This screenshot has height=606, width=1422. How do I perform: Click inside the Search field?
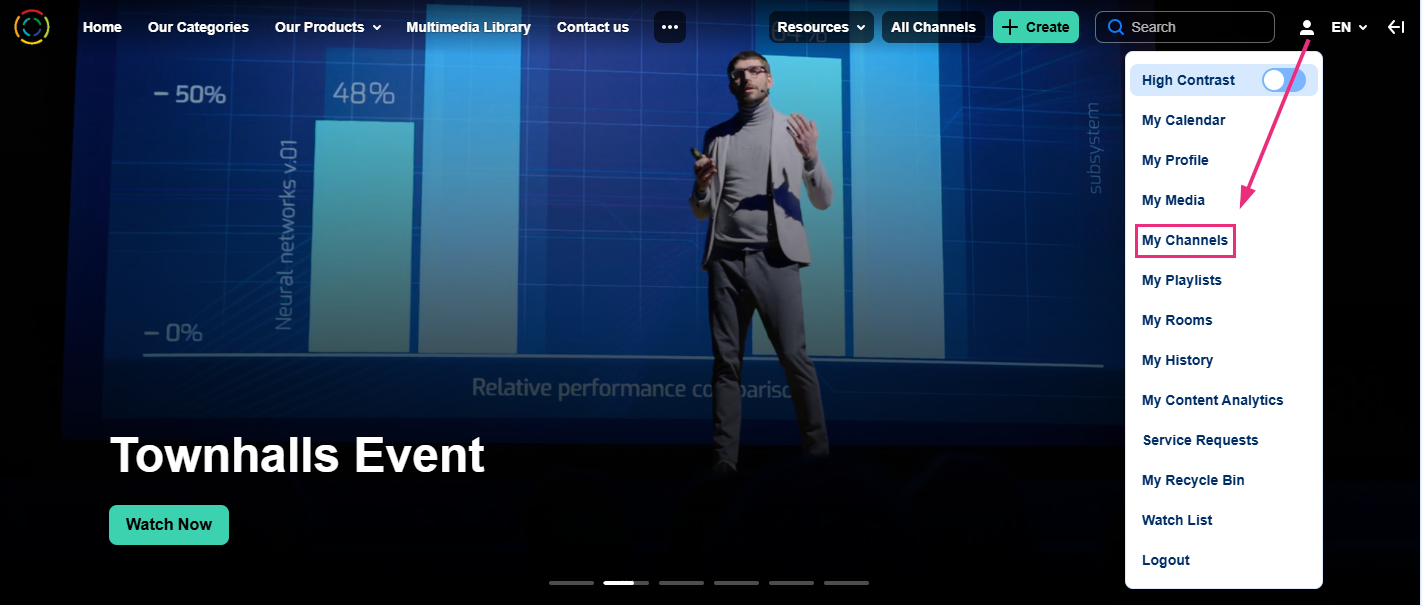tap(1185, 27)
